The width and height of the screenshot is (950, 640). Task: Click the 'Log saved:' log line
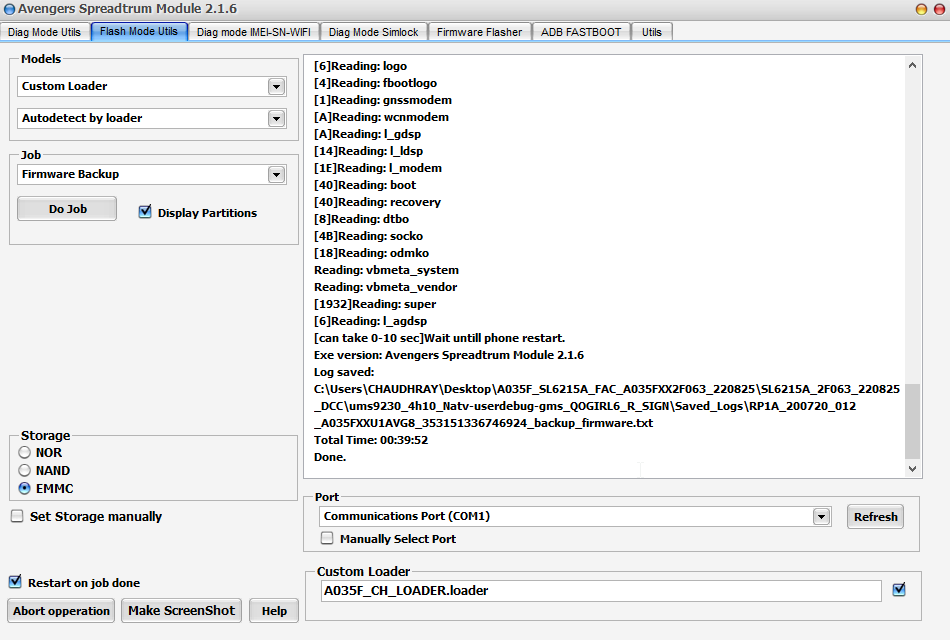point(344,372)
